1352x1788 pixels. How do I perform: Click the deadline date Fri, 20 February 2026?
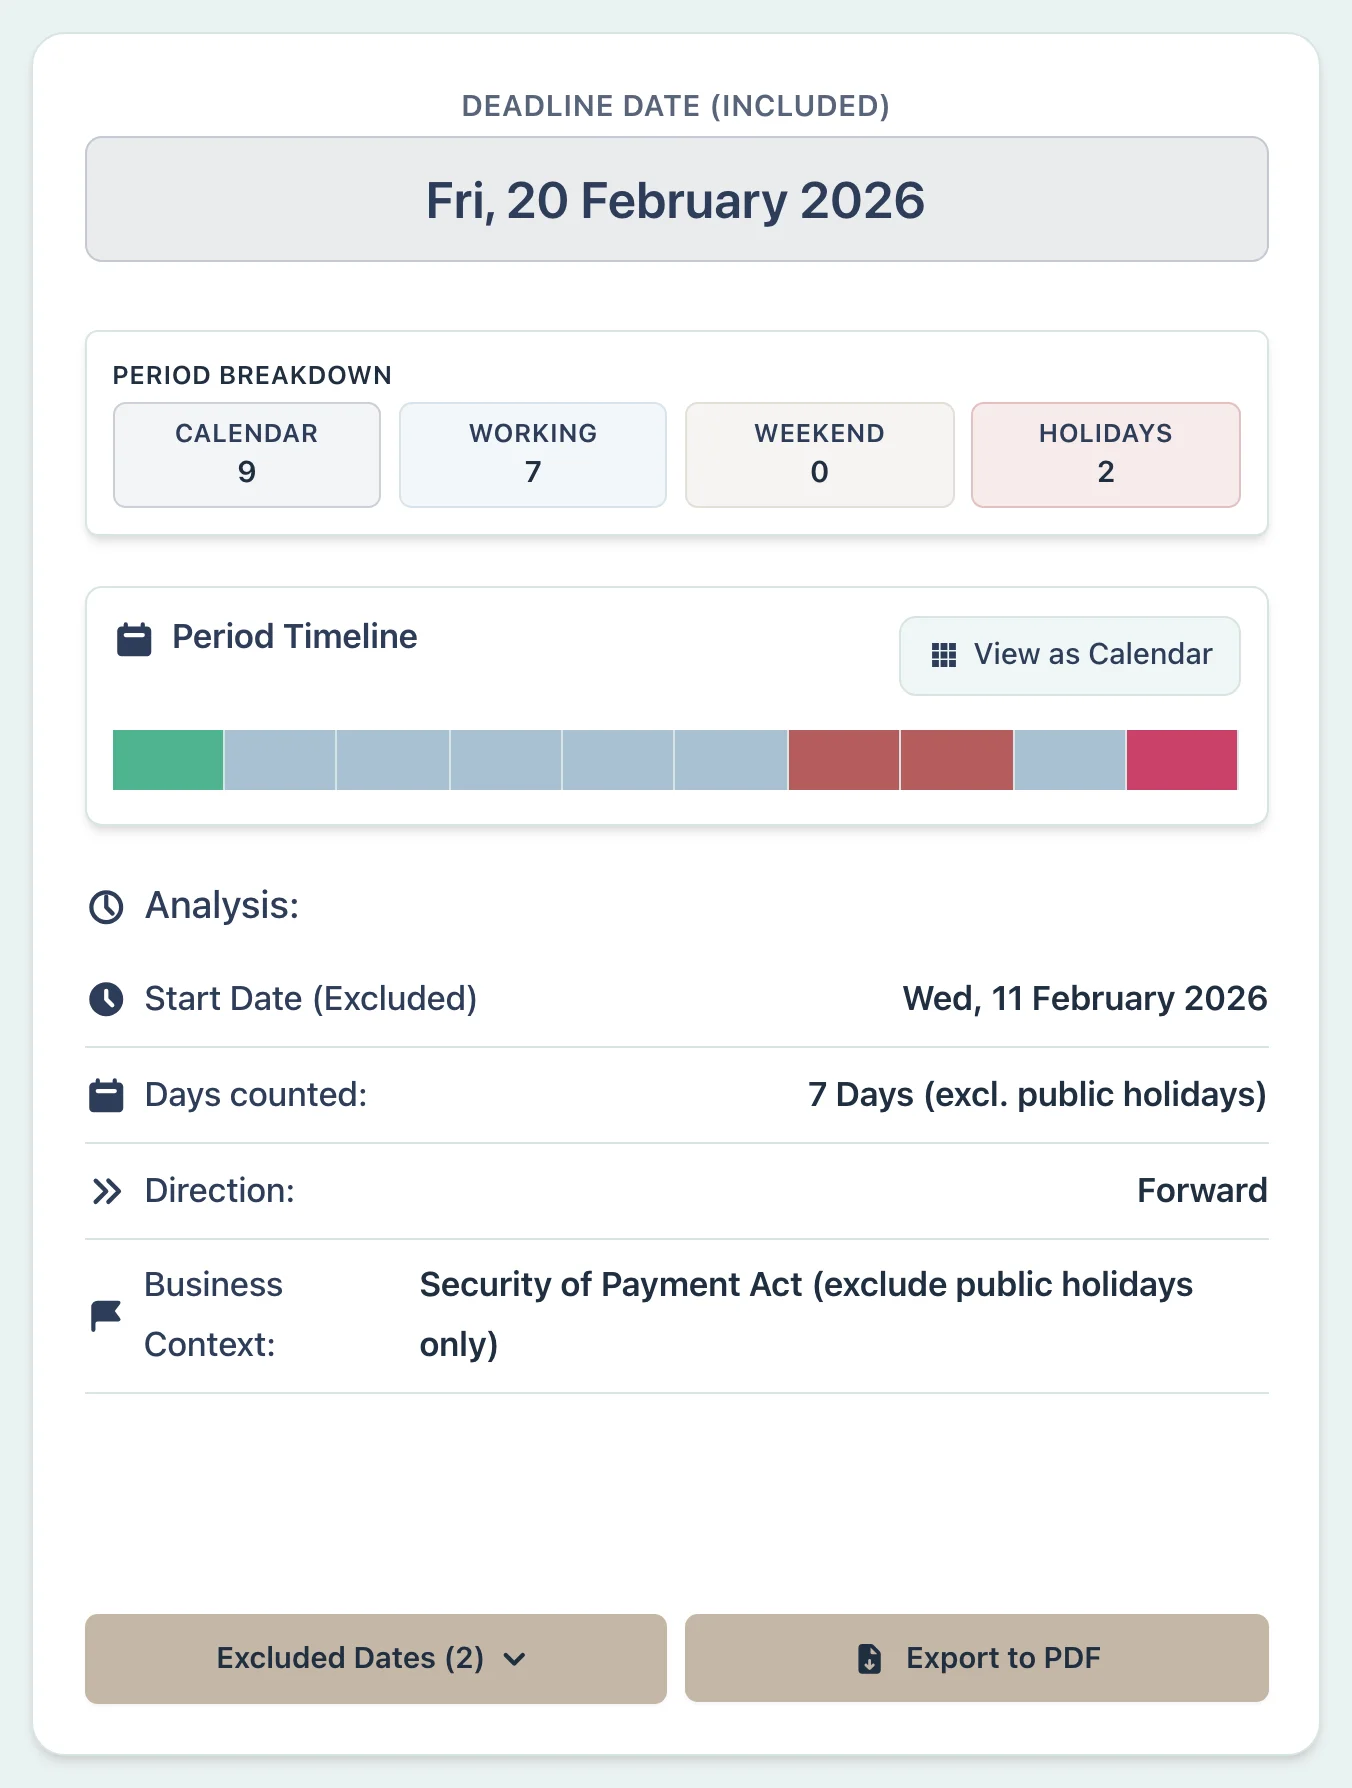(676, 198)
